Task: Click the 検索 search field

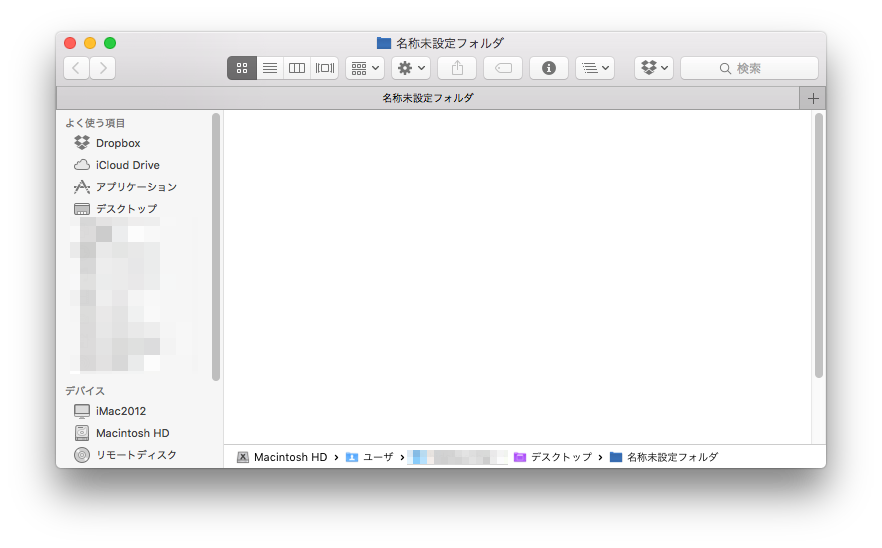Action: (749, 68)
